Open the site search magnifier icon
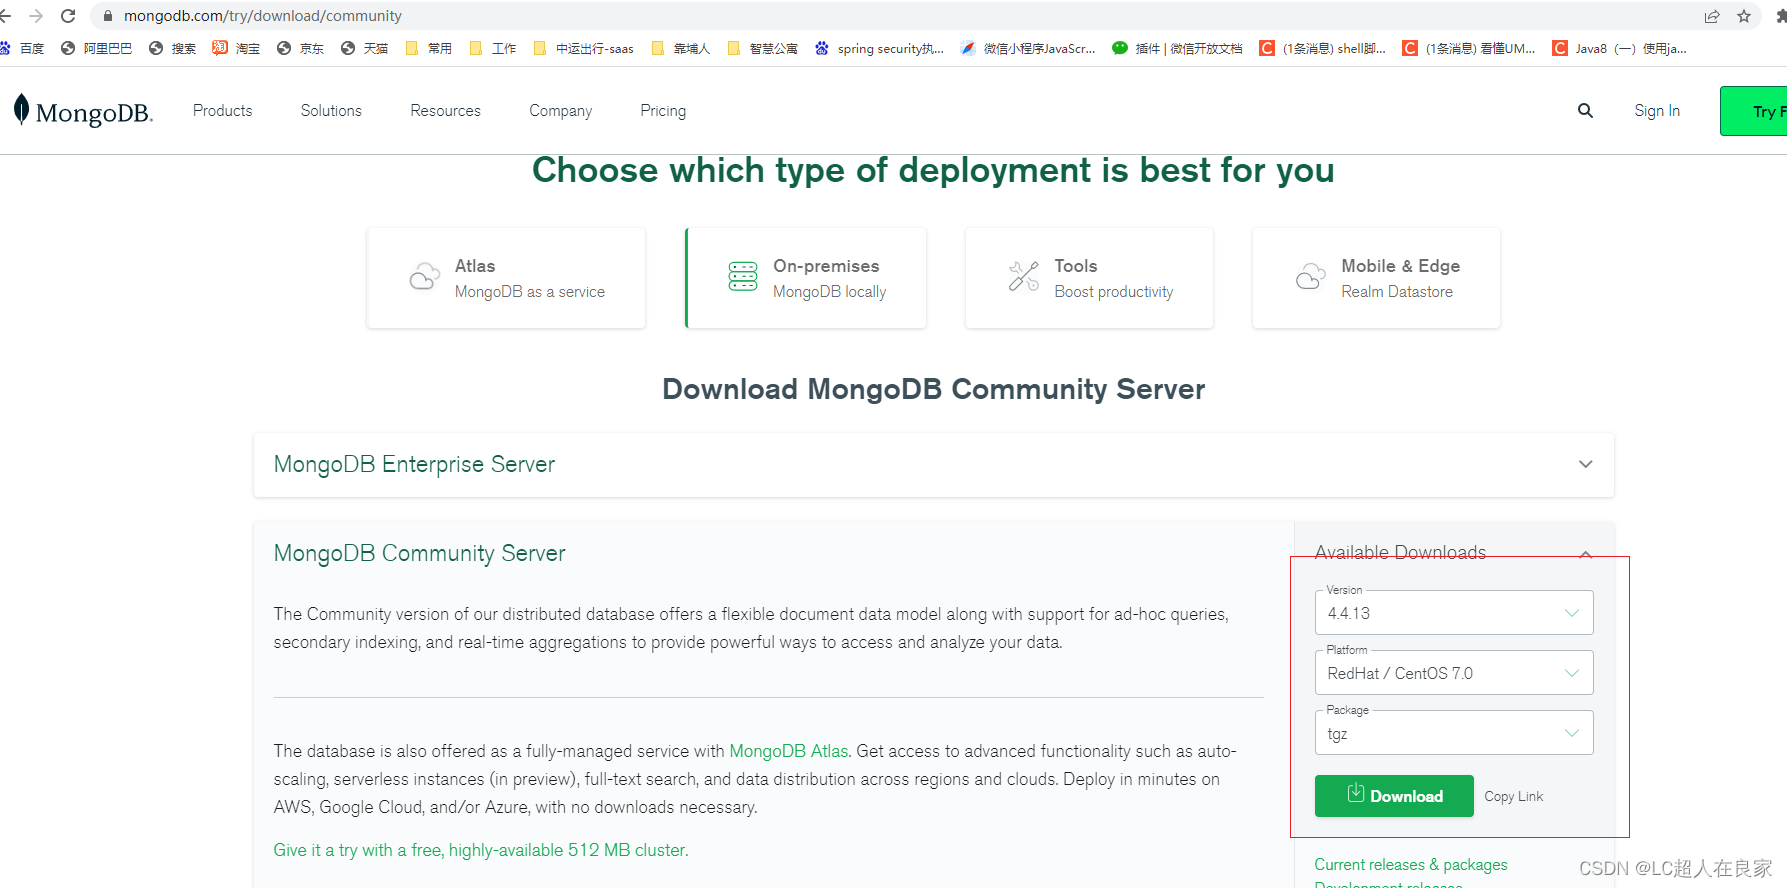This screenshot has width=1787, height=888. [1585, 111]
